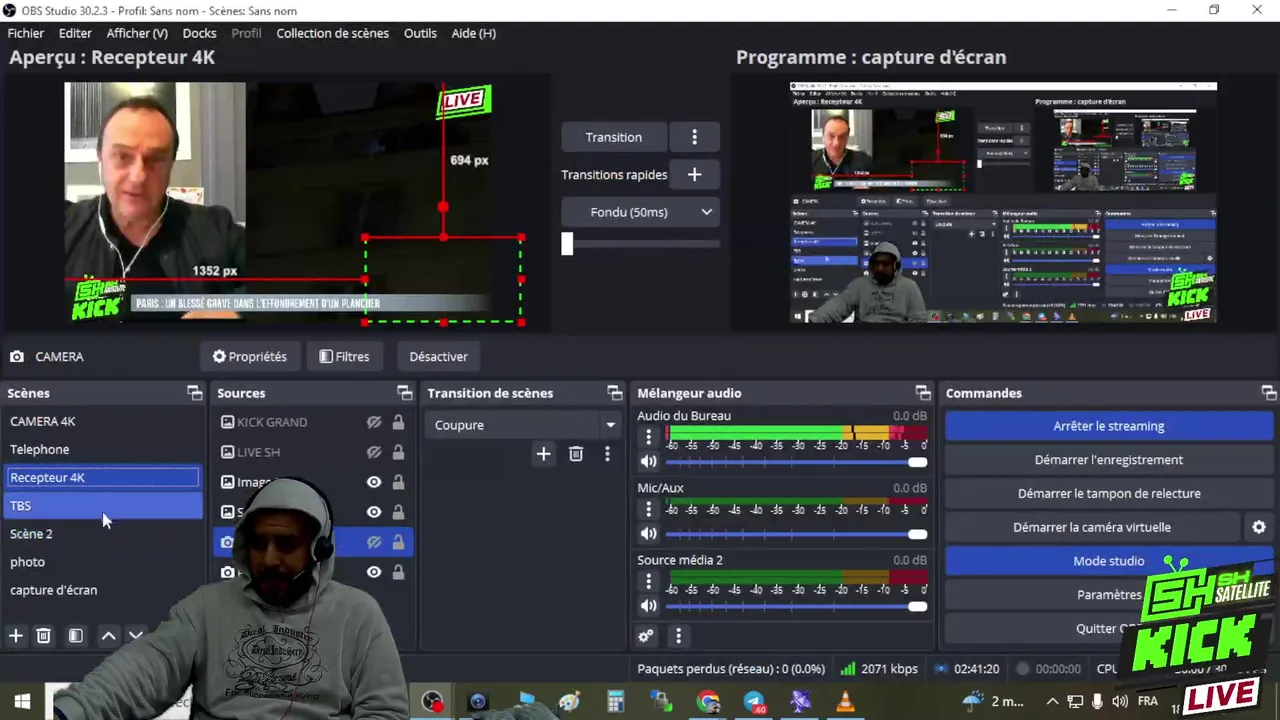The width and height of the screenshot is (1280, 720).
Task: Click Démarrer la caméra virtuelle
Action: pyautogui.click(x=1092, y=527)
